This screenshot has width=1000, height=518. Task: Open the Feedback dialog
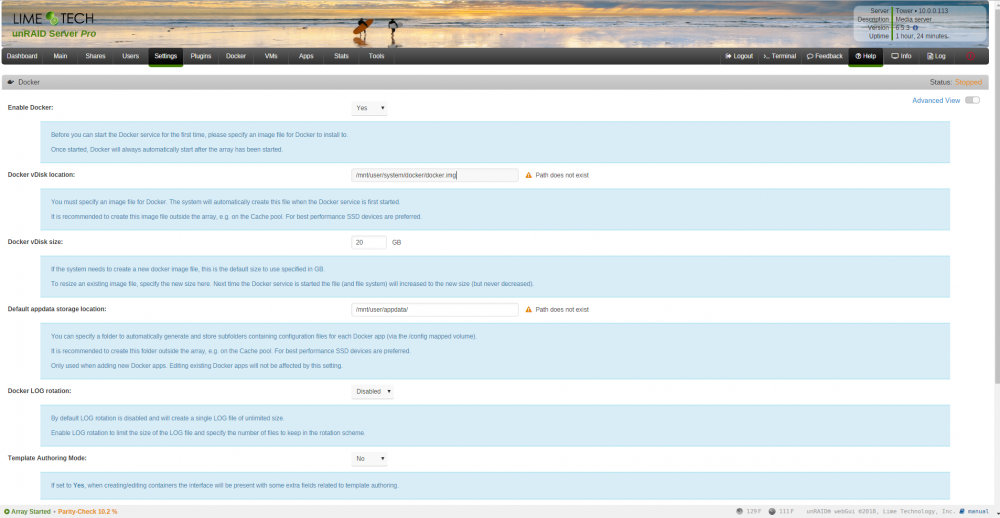click(x=825, y=56)
